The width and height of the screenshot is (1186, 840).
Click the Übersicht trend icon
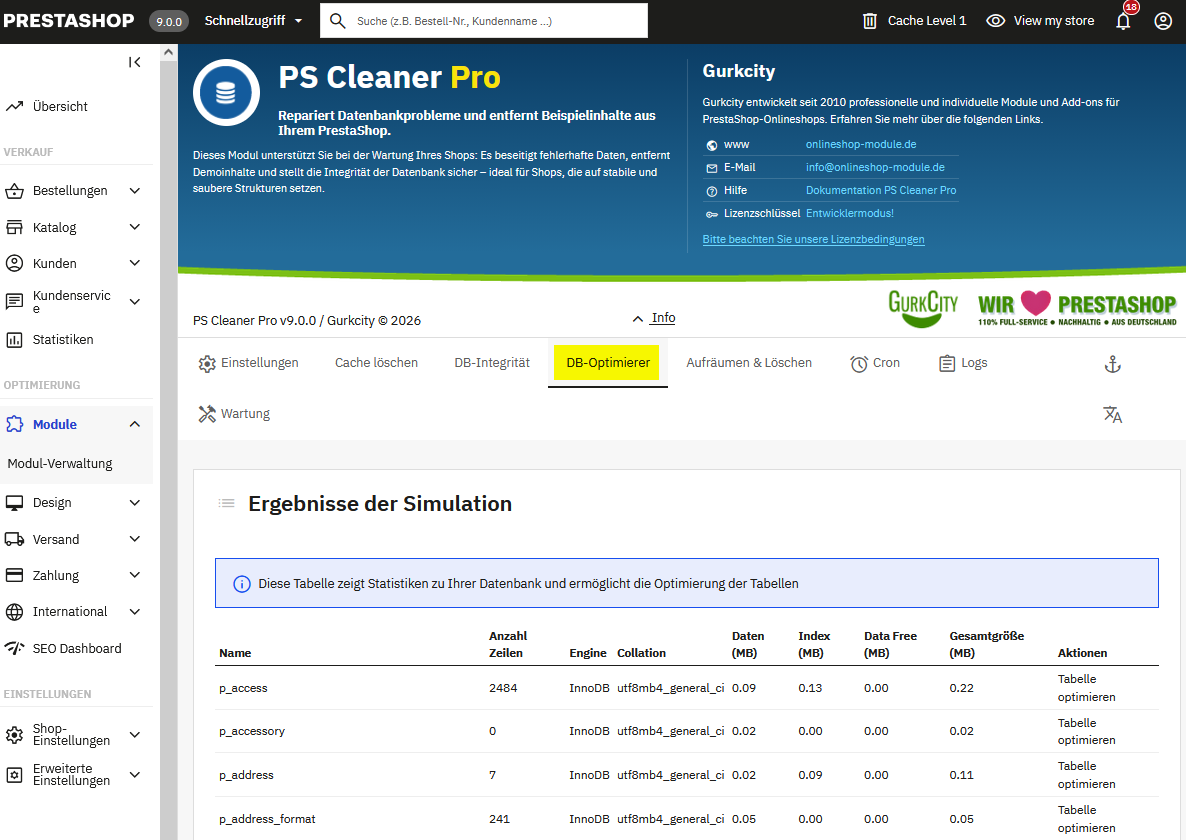[x=14, y=107]
